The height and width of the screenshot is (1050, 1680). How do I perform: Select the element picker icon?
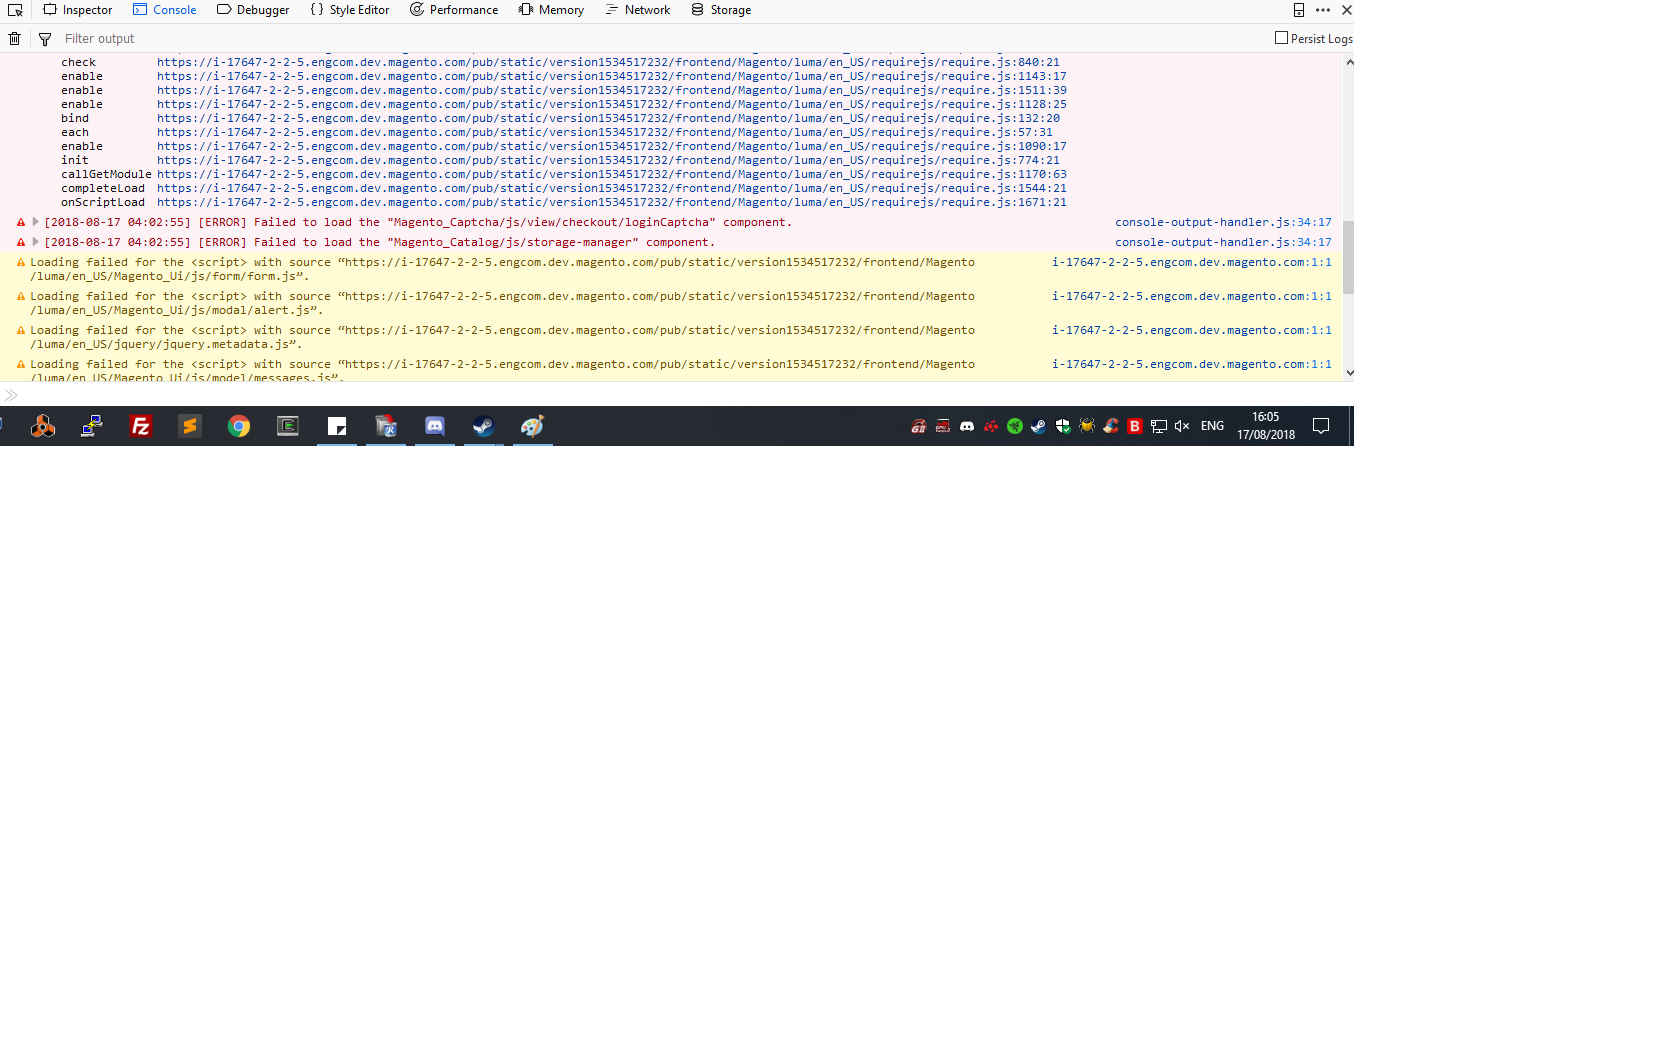(x=15, y=10)
